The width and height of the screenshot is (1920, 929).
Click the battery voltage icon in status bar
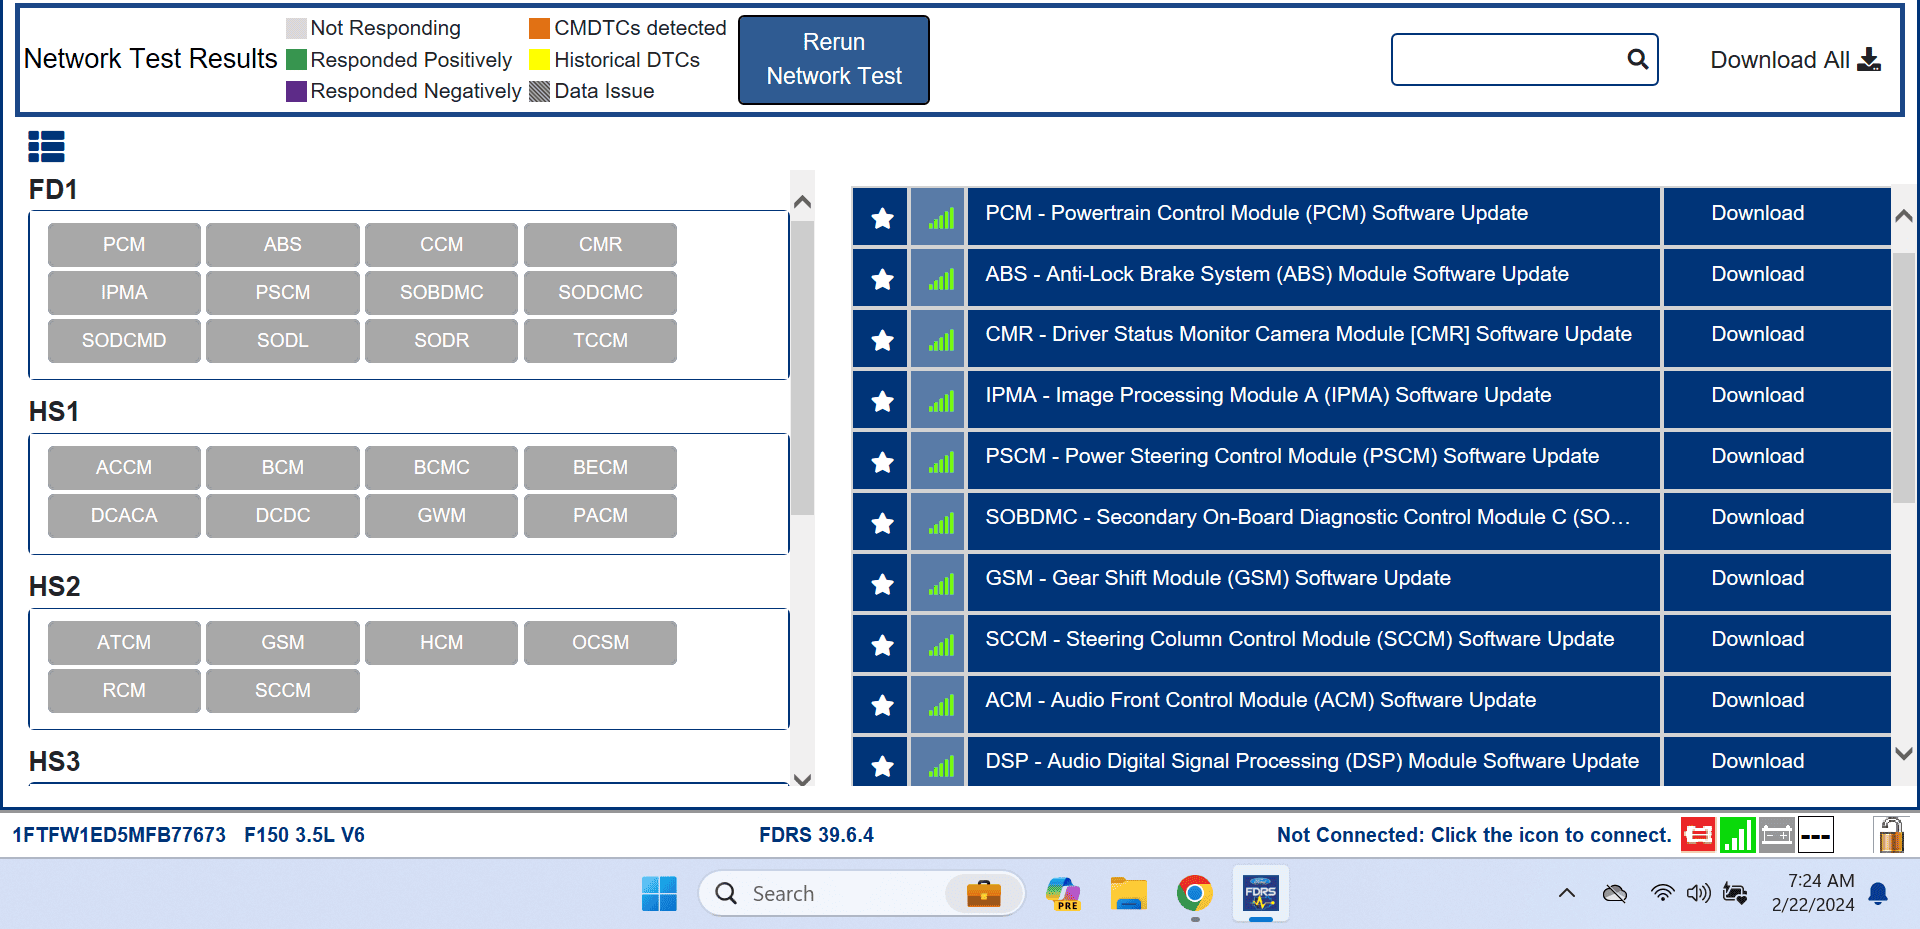[x=1776, y=834]
